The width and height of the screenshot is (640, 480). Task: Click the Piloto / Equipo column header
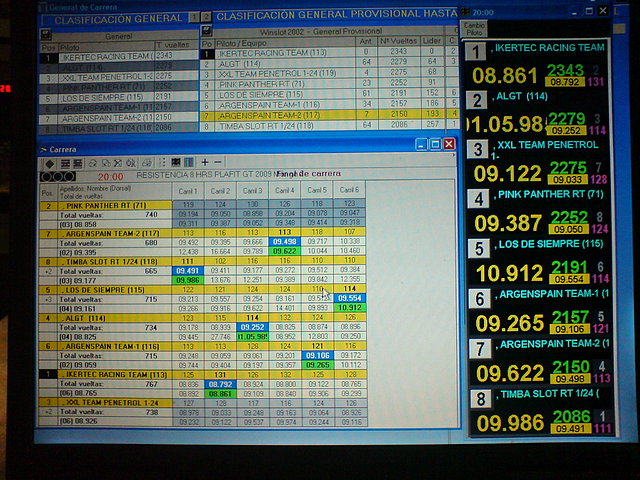[x=284, y=43]
